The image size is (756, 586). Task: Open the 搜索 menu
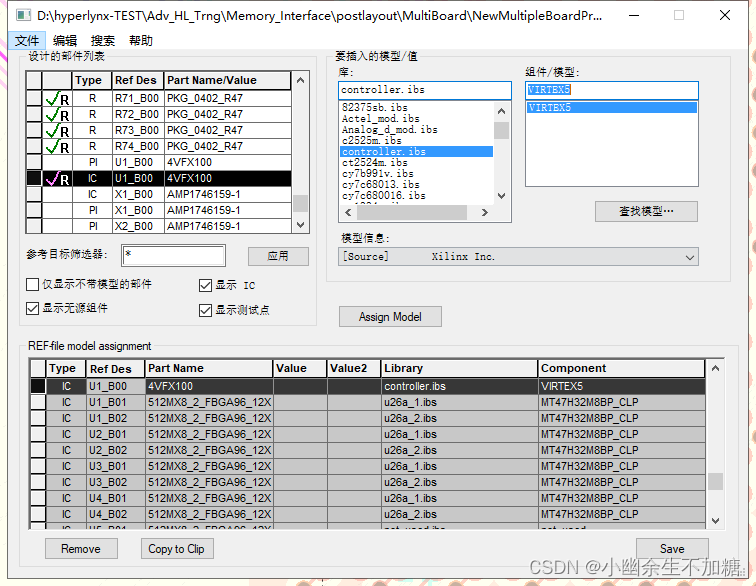(103, 41)
